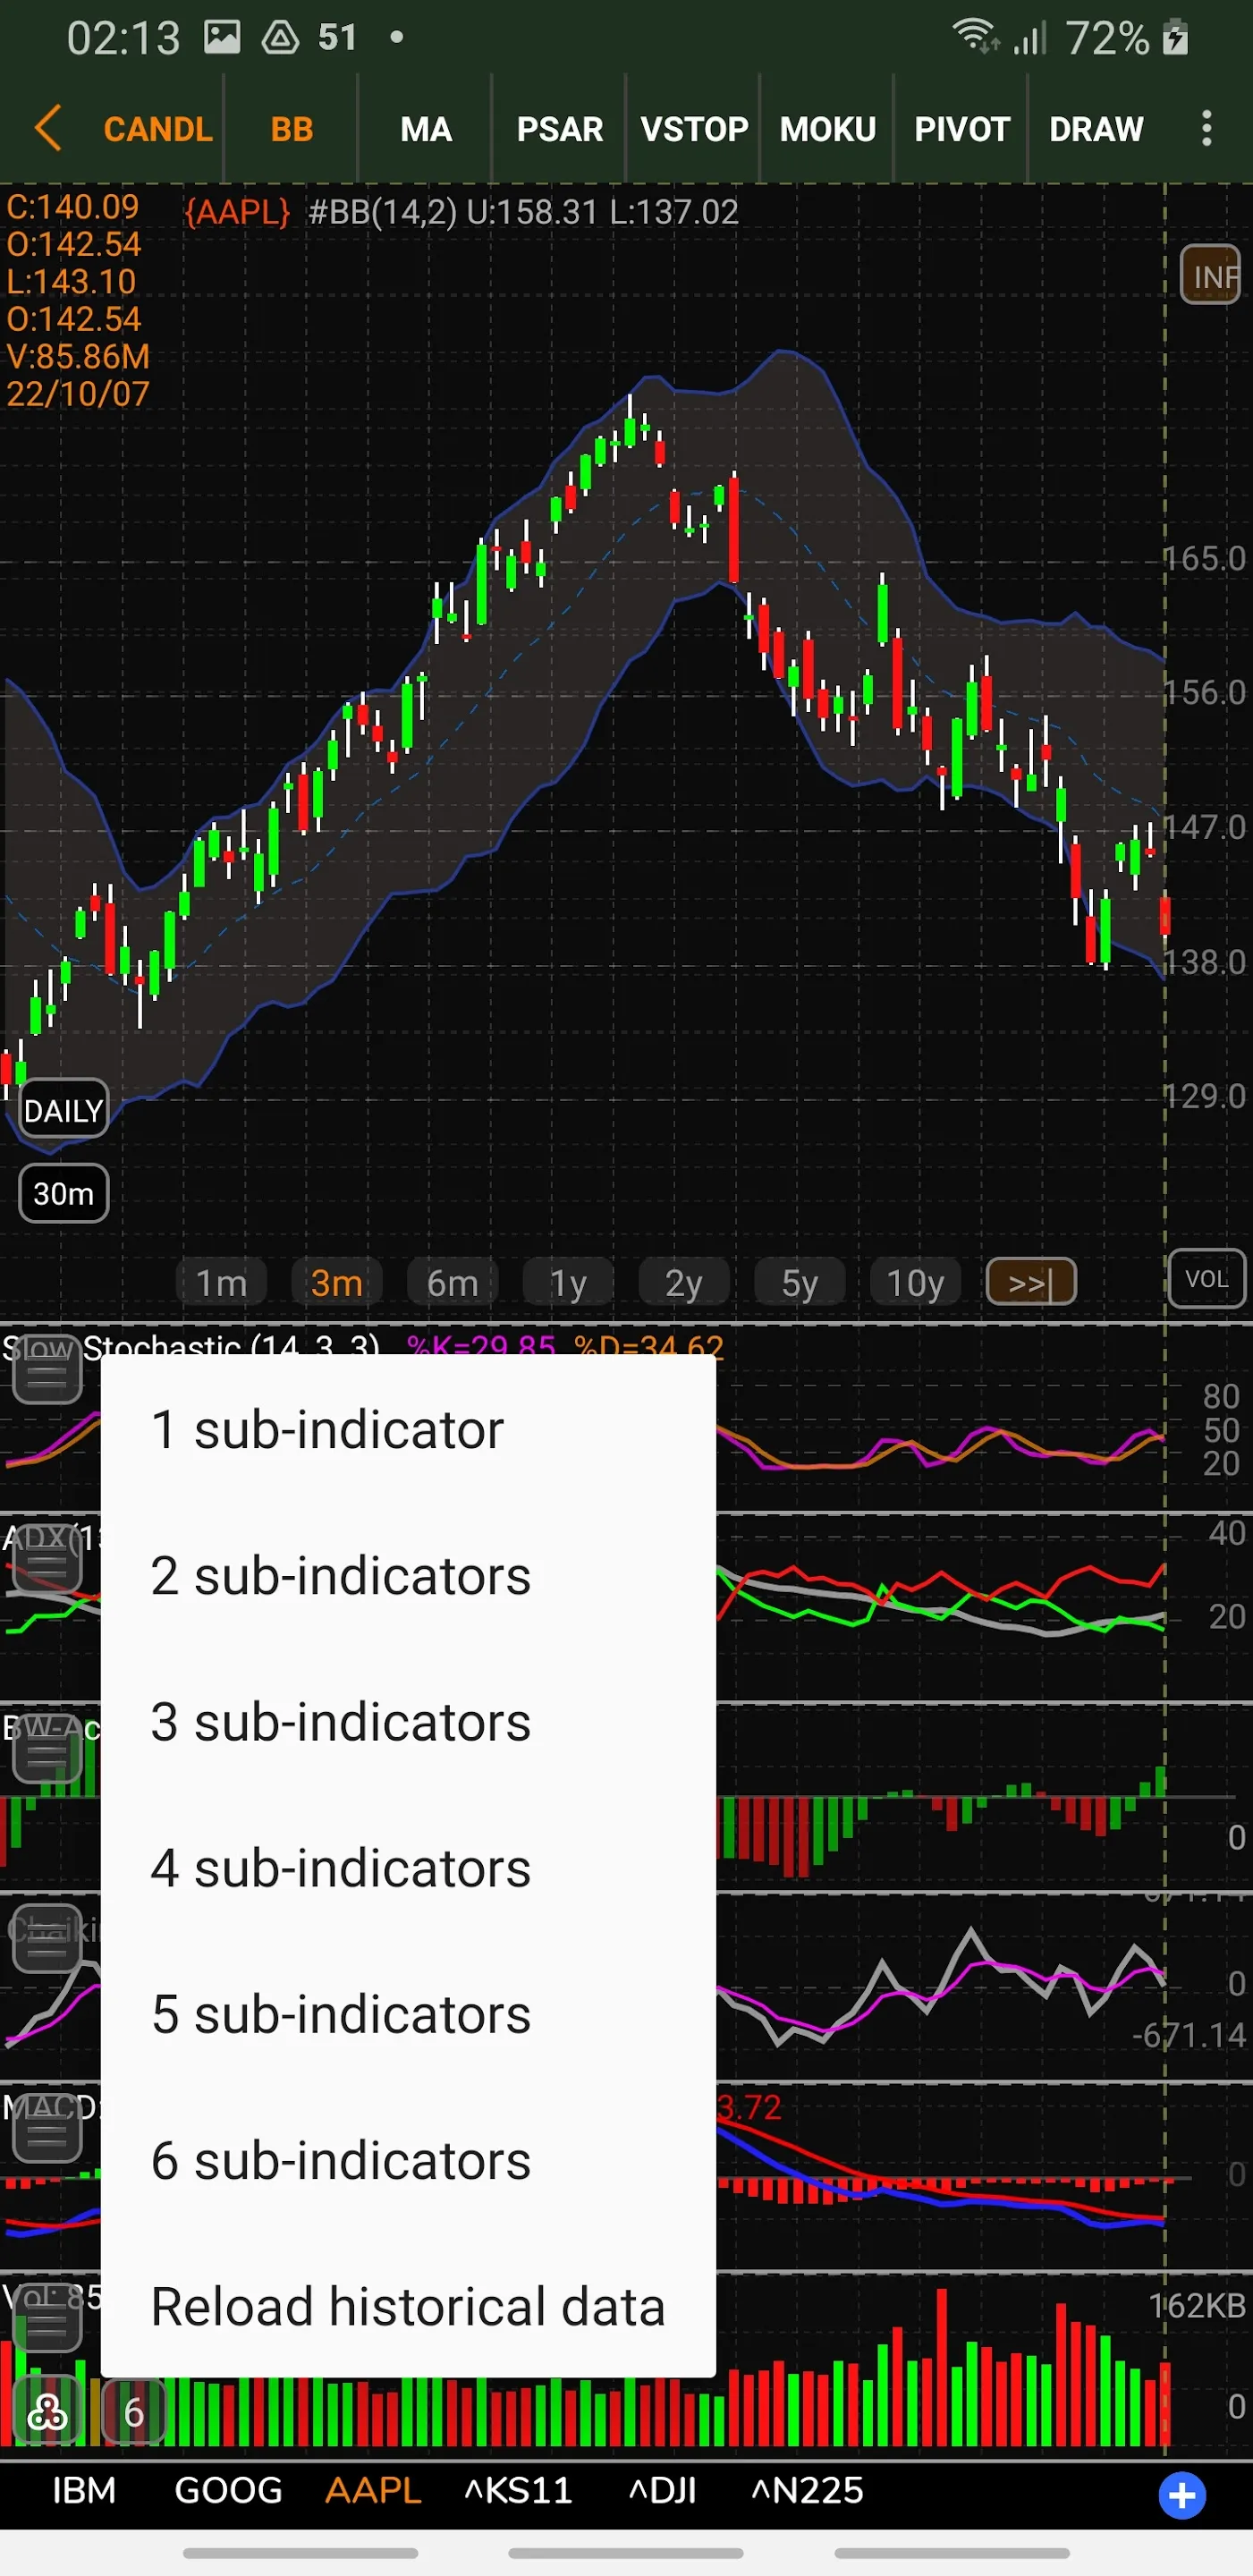Tap the orange back arrow

point(48,129)
